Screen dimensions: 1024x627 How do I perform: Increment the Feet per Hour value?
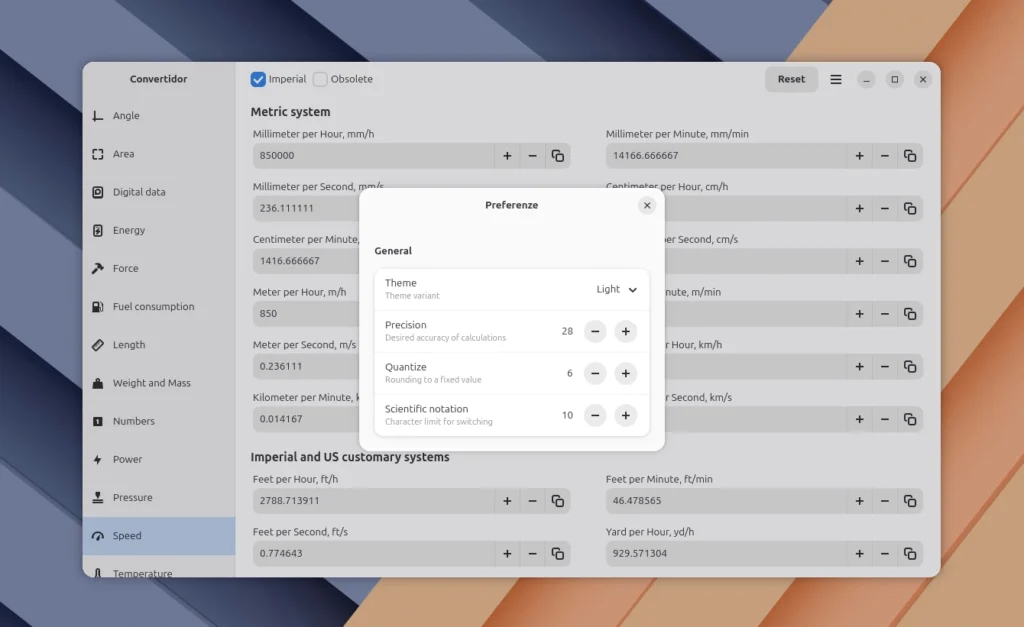[x=507, y=500]
